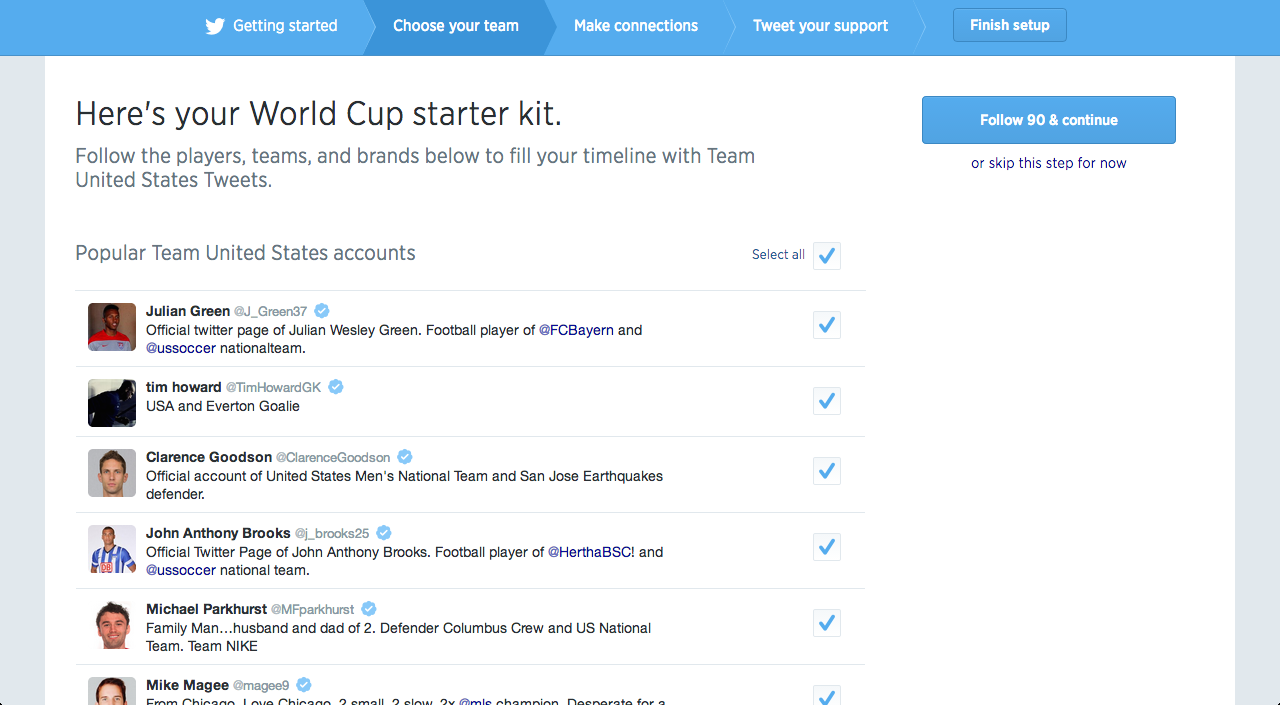
Task: Uncheck Tim Howard's follow checkbox
Action: [x=826, y=401]
